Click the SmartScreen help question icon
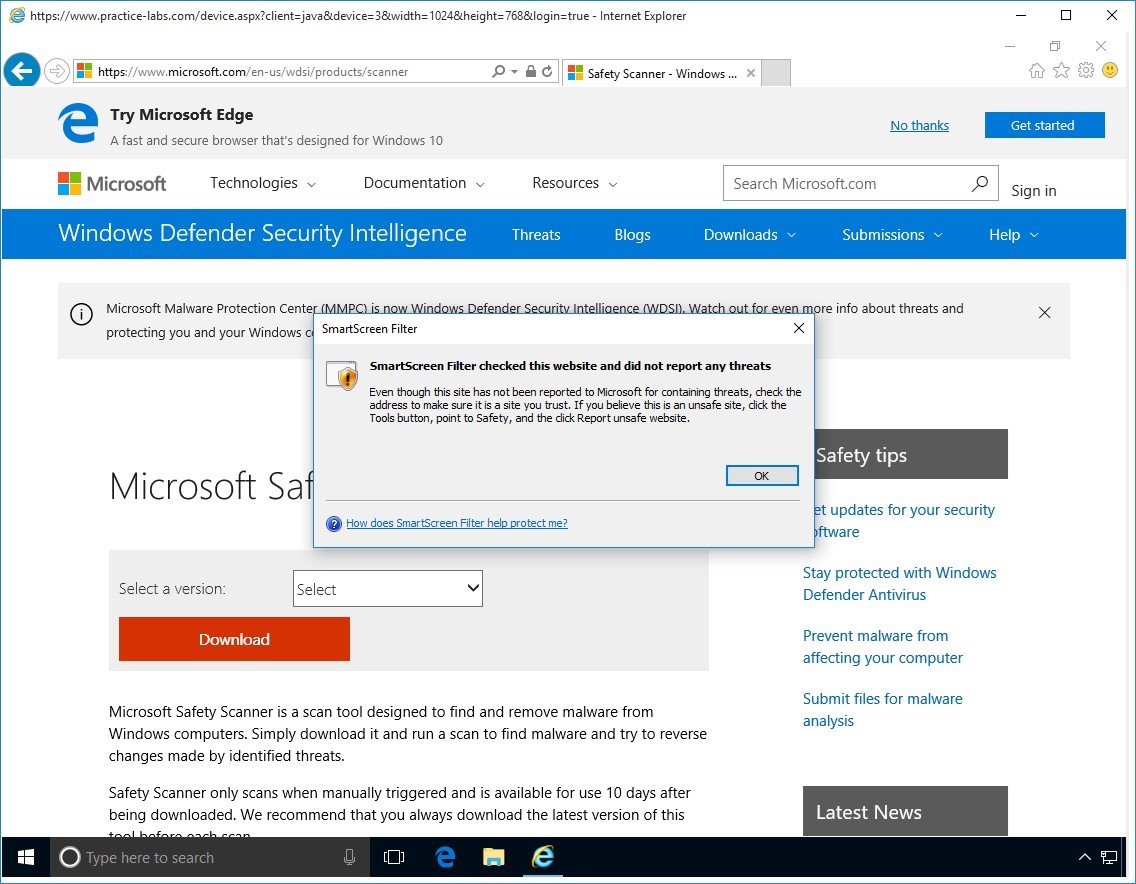 coord(334,523)
